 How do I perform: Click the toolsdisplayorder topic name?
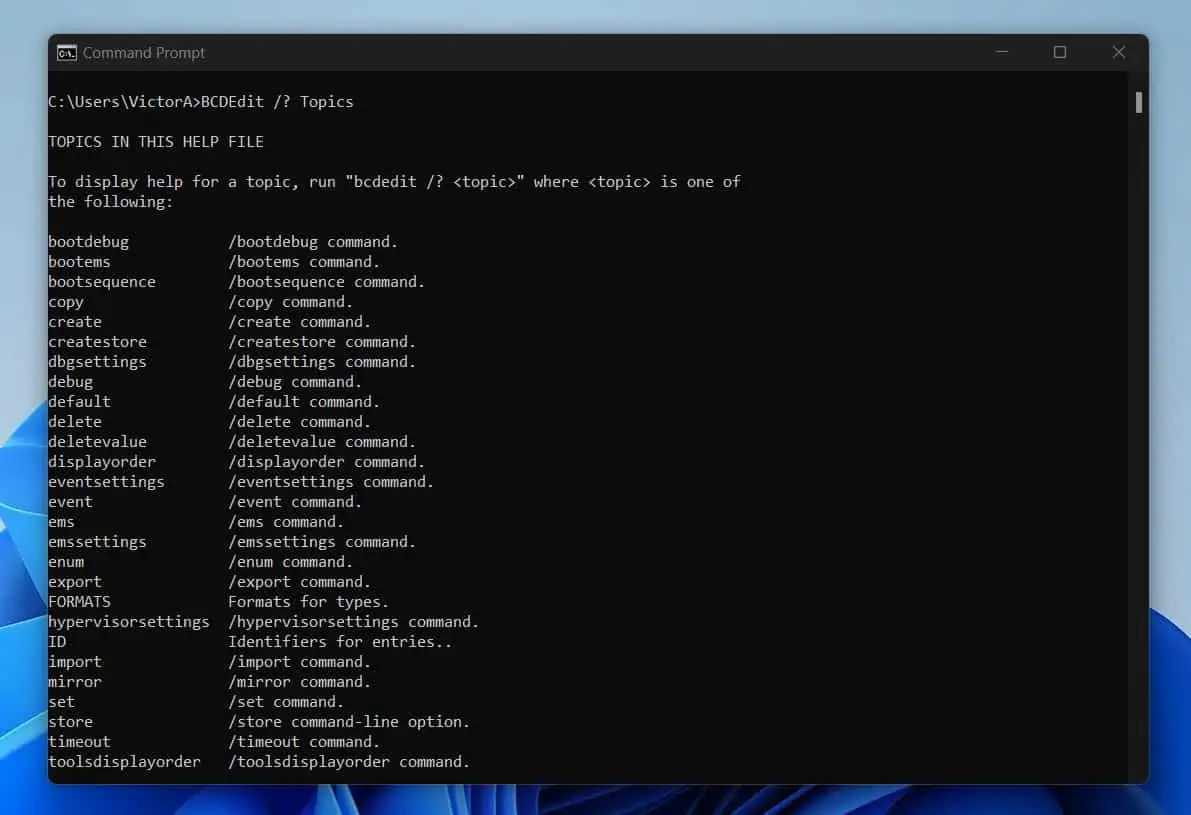point(124,762)
